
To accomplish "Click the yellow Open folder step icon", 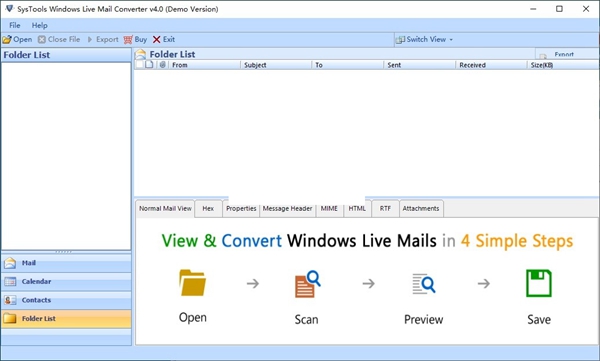I will click(x=192, y=283).
